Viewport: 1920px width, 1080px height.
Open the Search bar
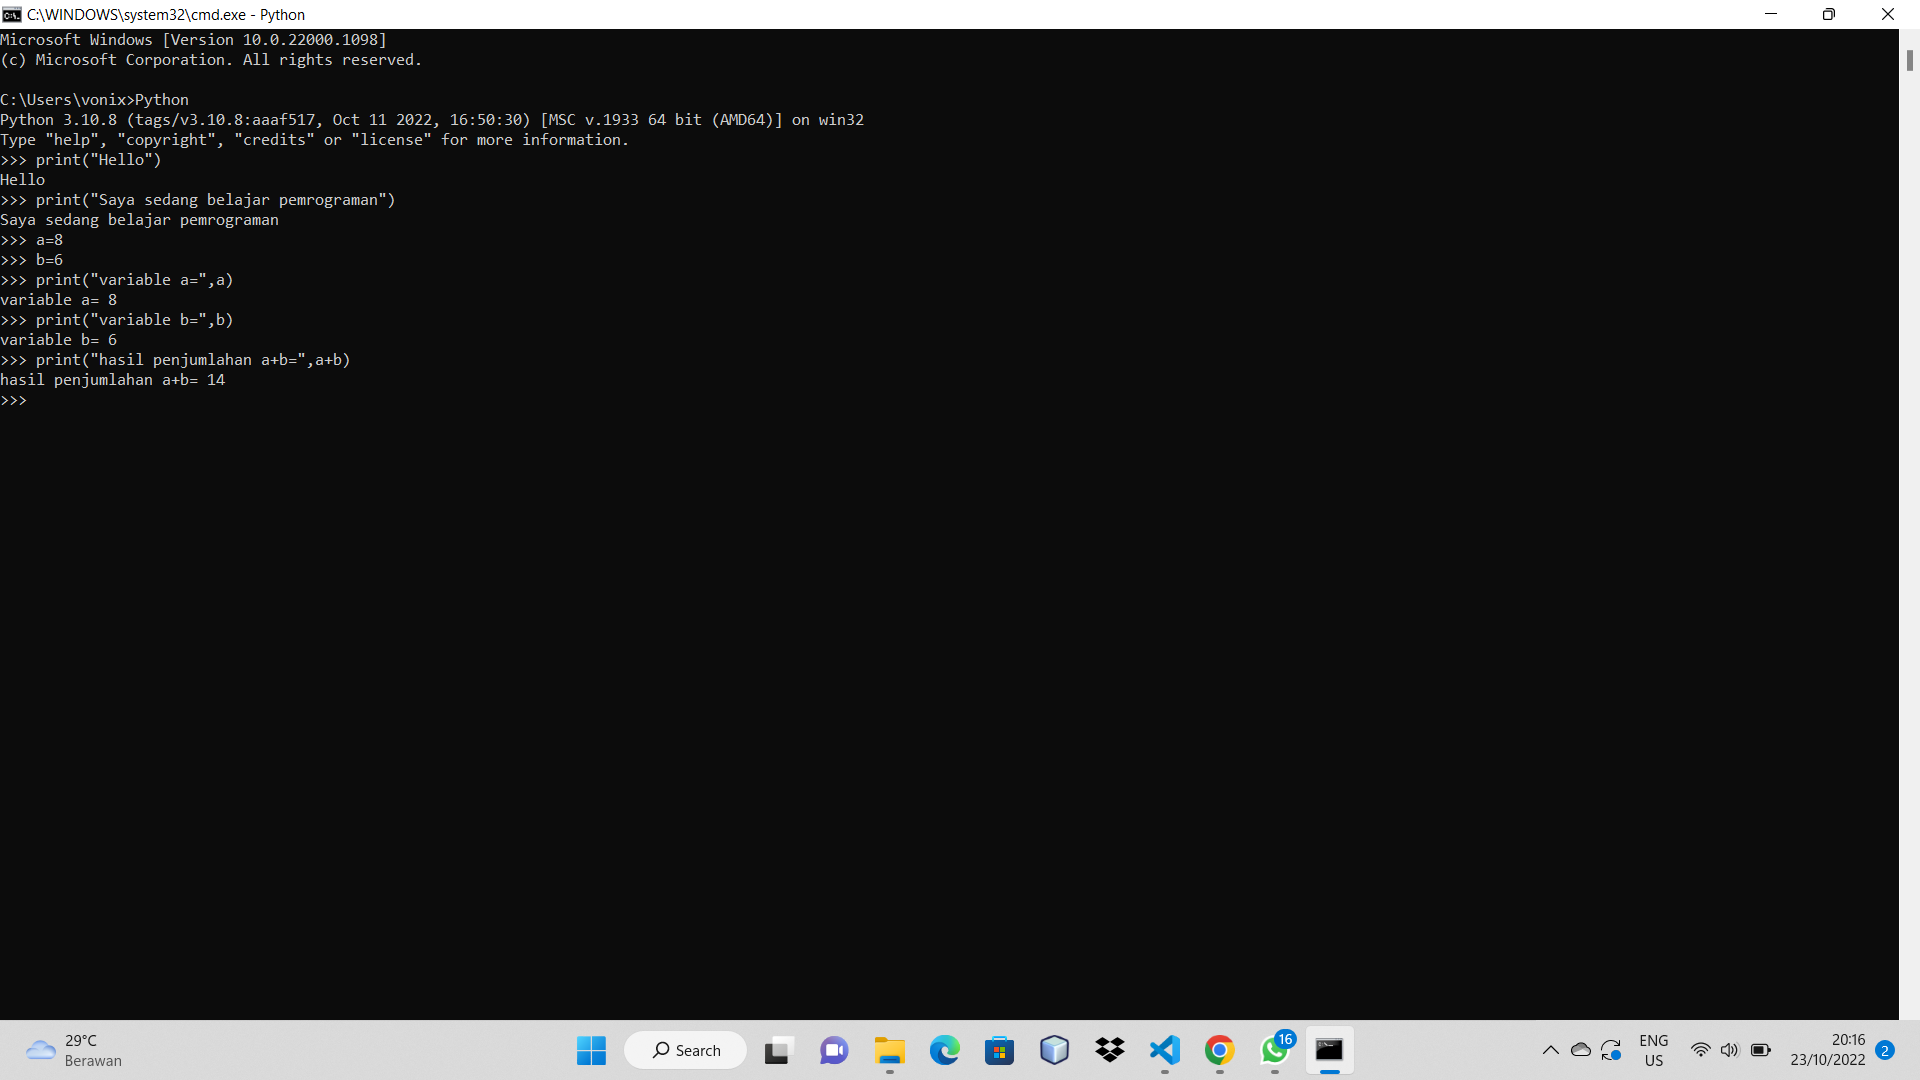click(x=685, y=1050)
